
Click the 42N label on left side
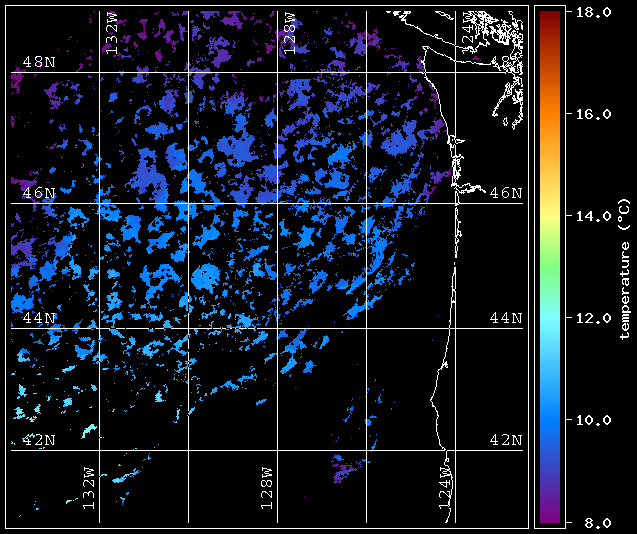point(39,440)
